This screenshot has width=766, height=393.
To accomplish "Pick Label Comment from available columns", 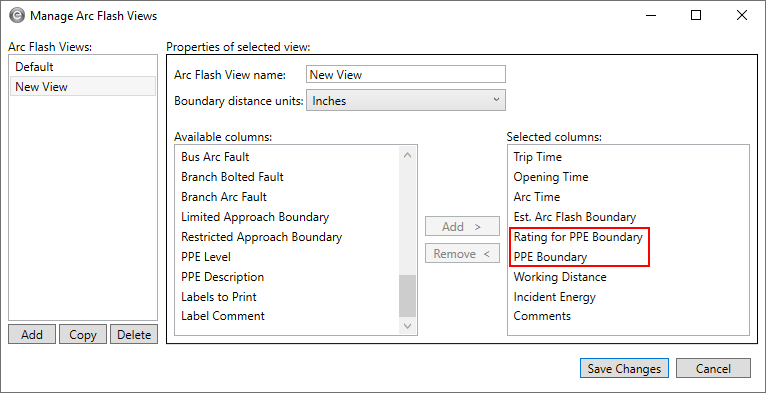I will click(x=223, y=316).
